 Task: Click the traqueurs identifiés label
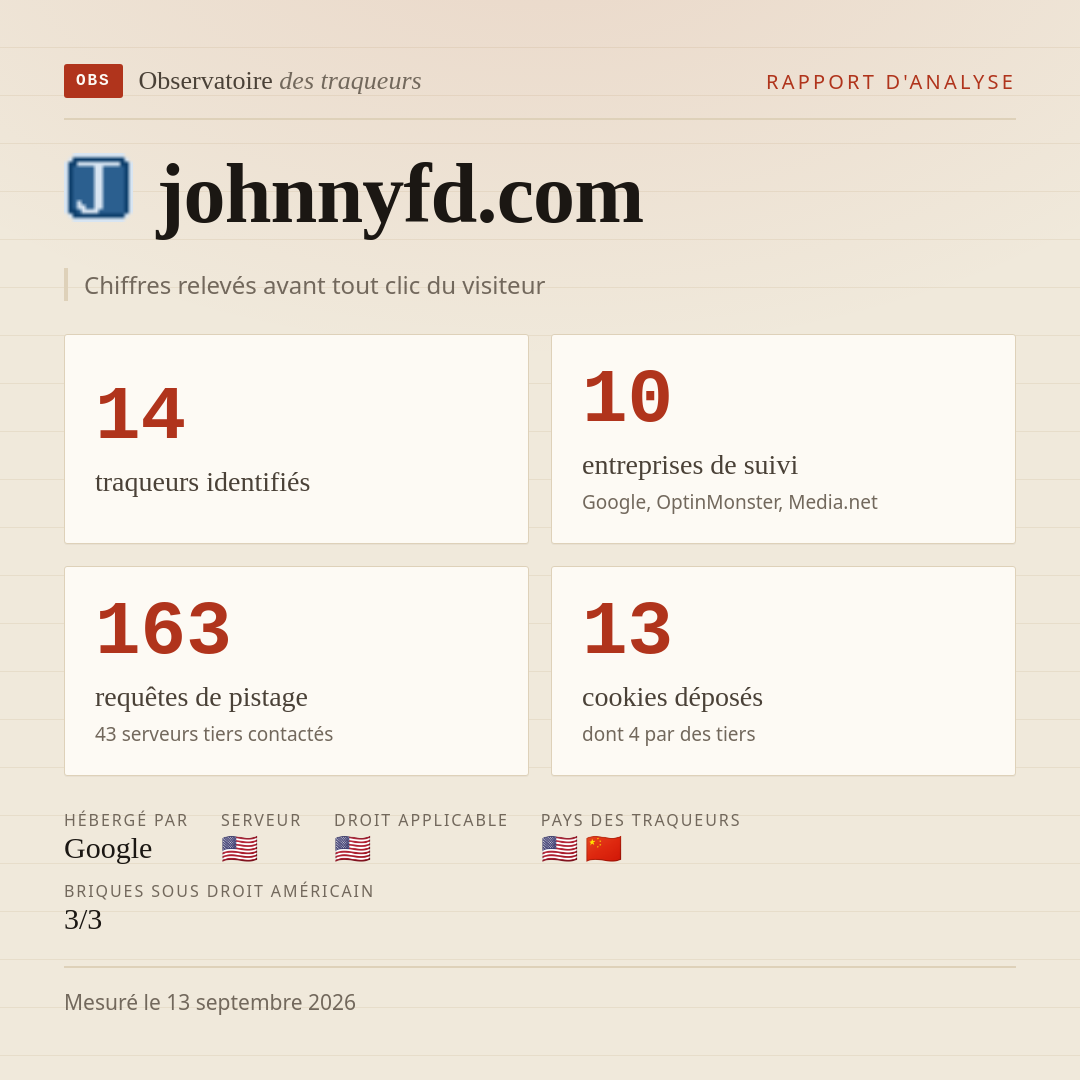tap(202, 481)
